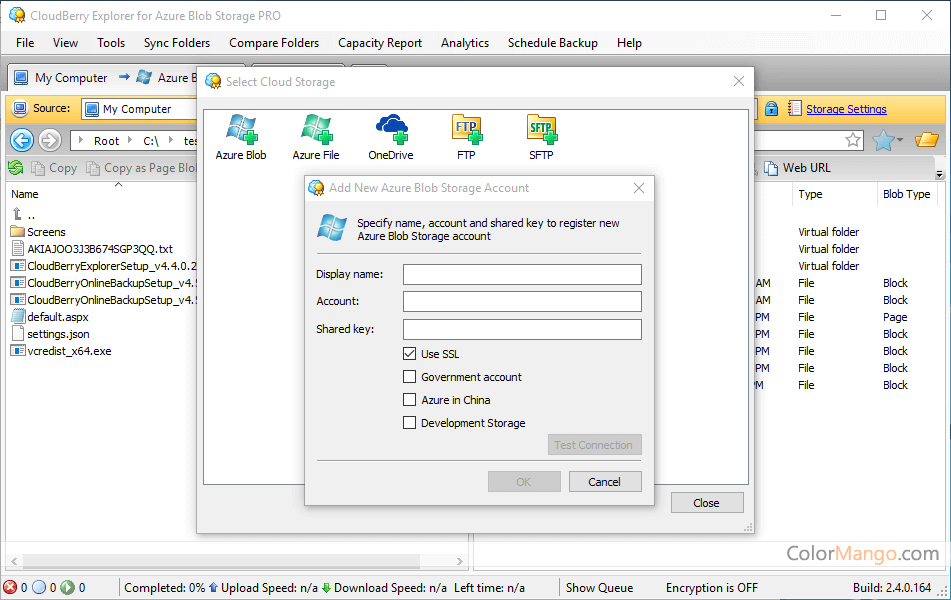Open the Schedule Backup menu
Viewport: 951px width, 600px height.
pos(553,43)
